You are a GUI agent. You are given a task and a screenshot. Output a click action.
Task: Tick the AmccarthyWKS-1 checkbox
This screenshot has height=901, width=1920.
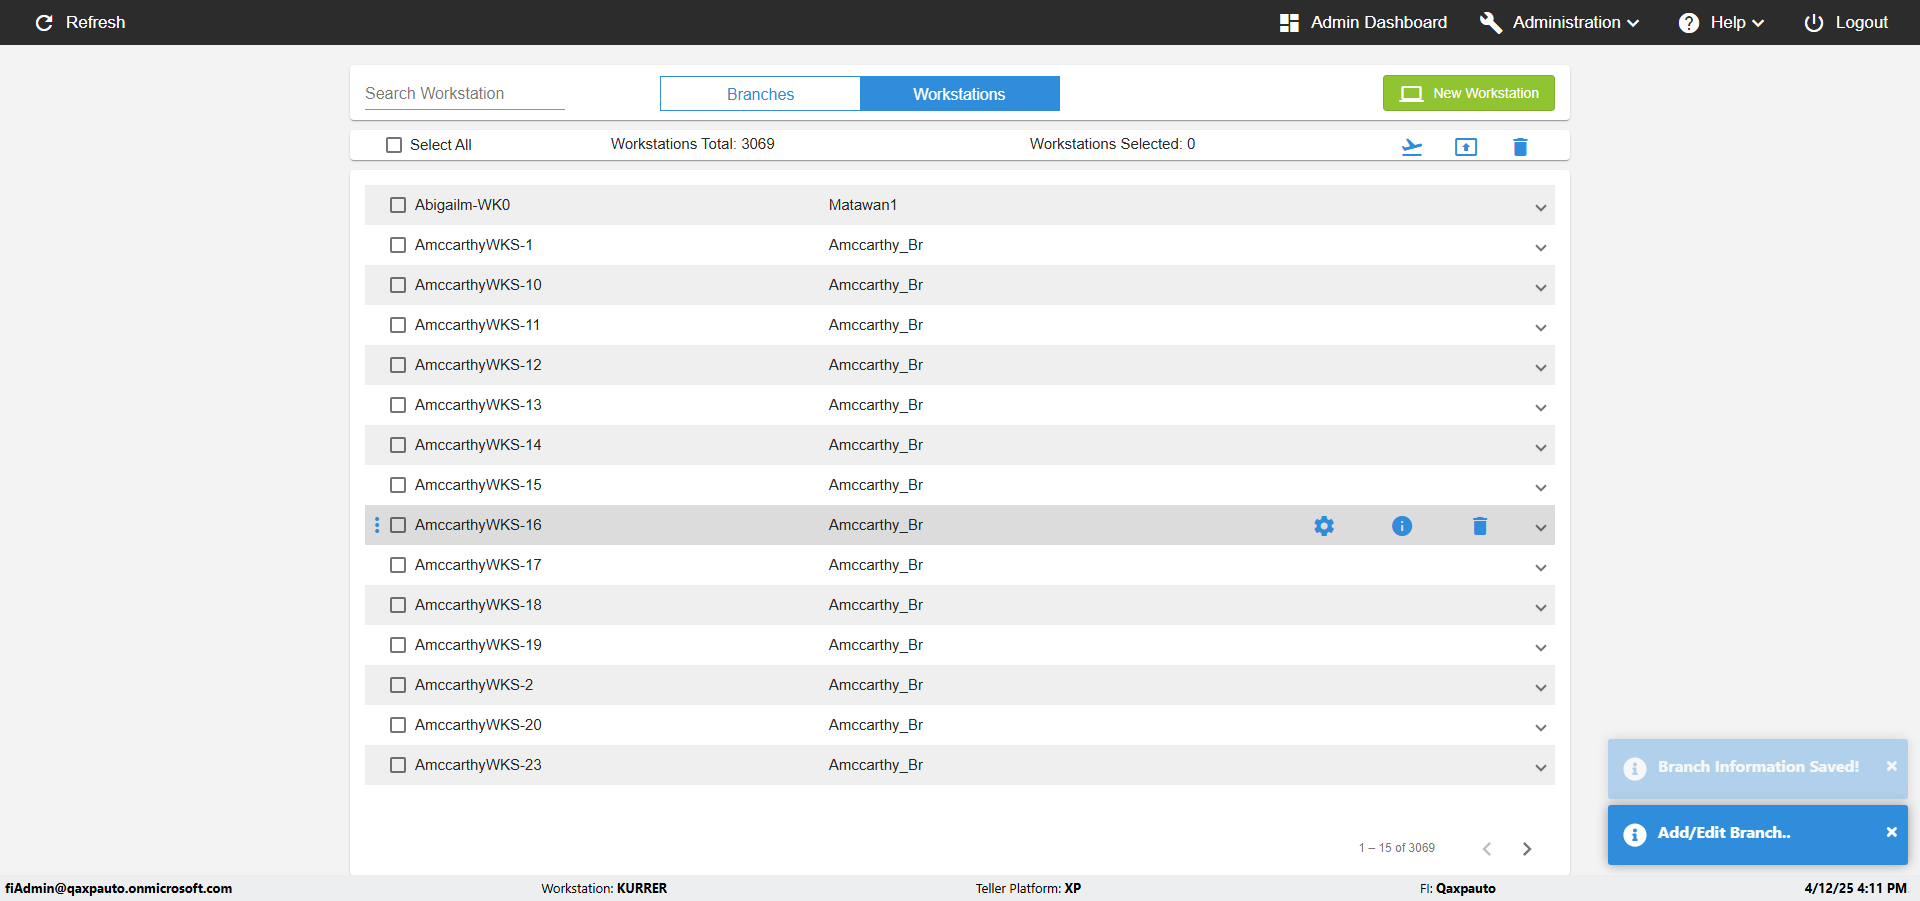[x=398, y=245]
